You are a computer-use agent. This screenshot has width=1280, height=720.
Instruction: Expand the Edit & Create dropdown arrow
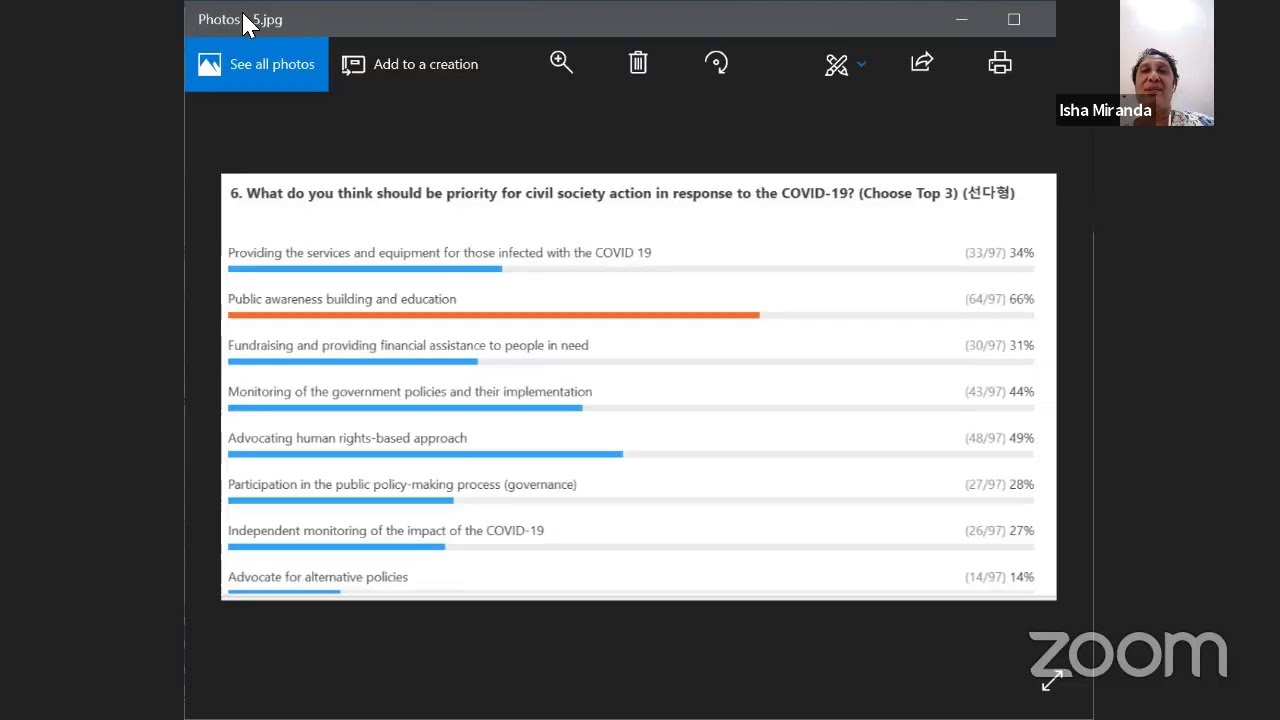[x=861, y=65]
